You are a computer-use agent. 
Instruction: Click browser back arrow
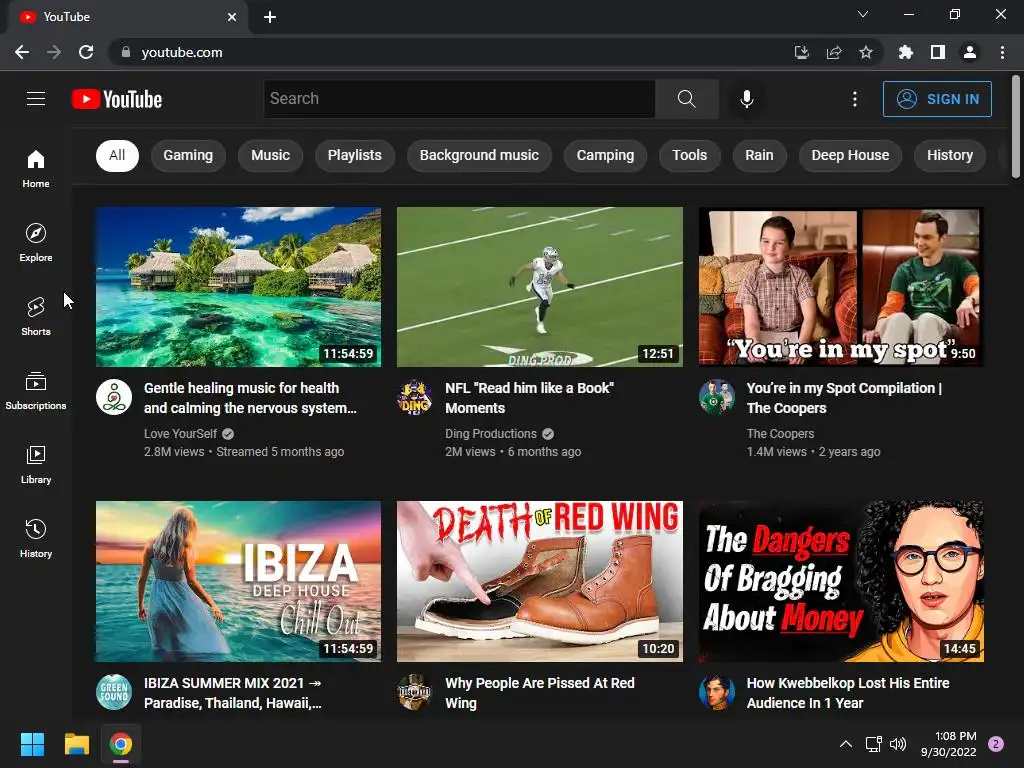pos(22,52)
